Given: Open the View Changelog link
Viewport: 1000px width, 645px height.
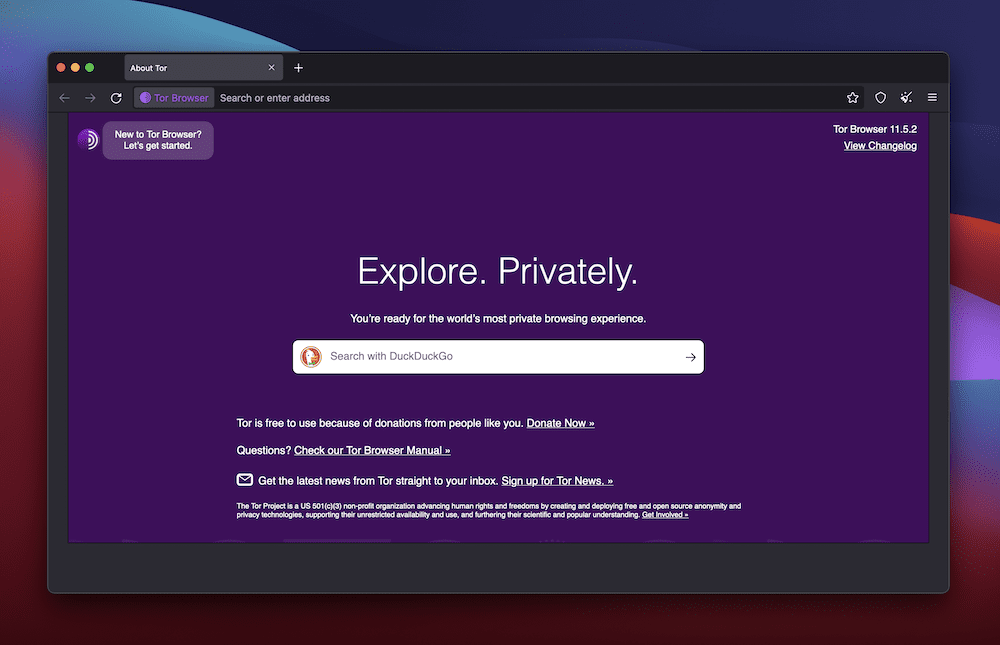Looking at the screenshot, I should tap(880, 145).
